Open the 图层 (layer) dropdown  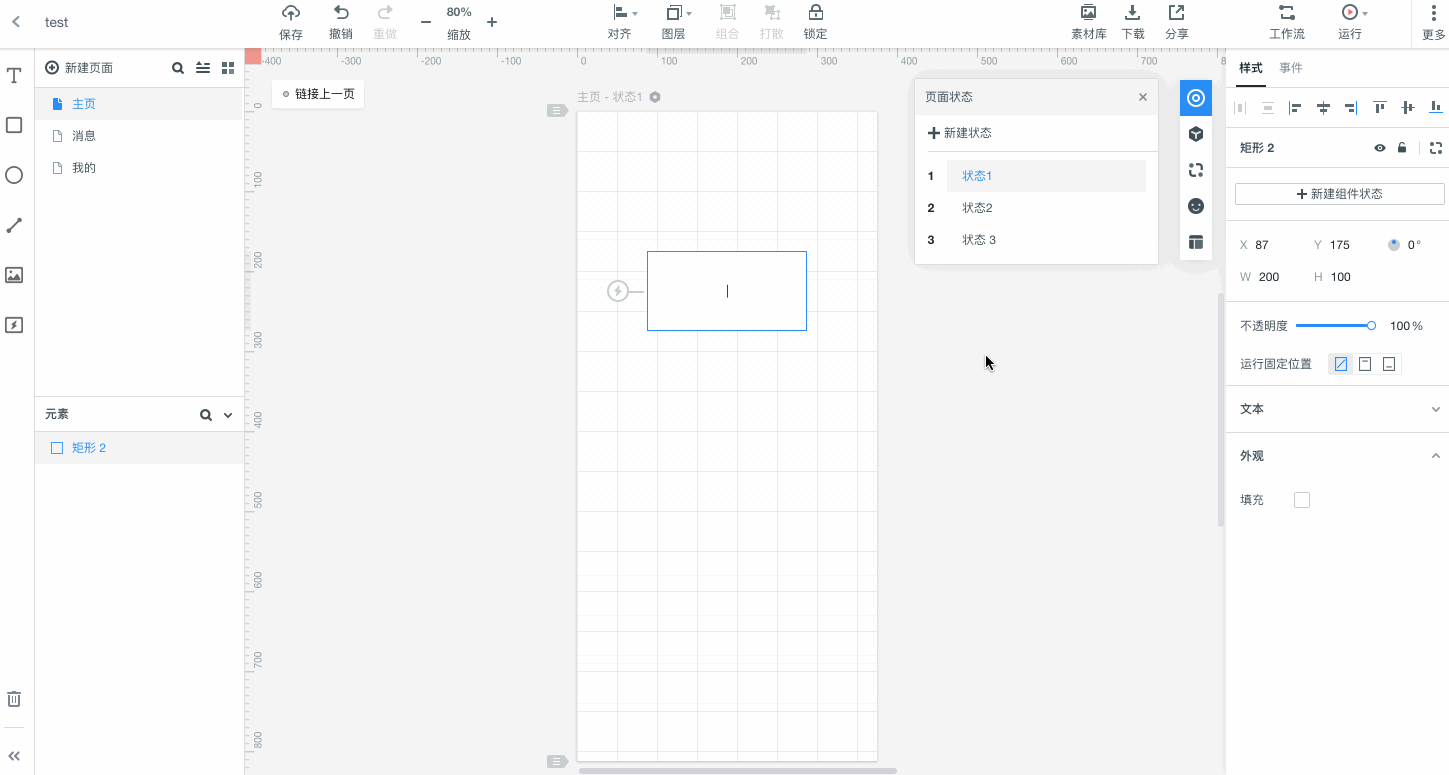678,22
